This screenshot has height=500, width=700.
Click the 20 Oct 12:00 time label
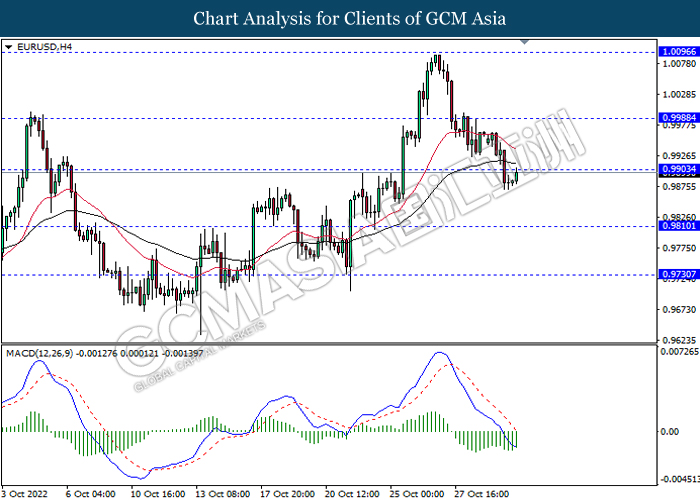tap(352, 494)
